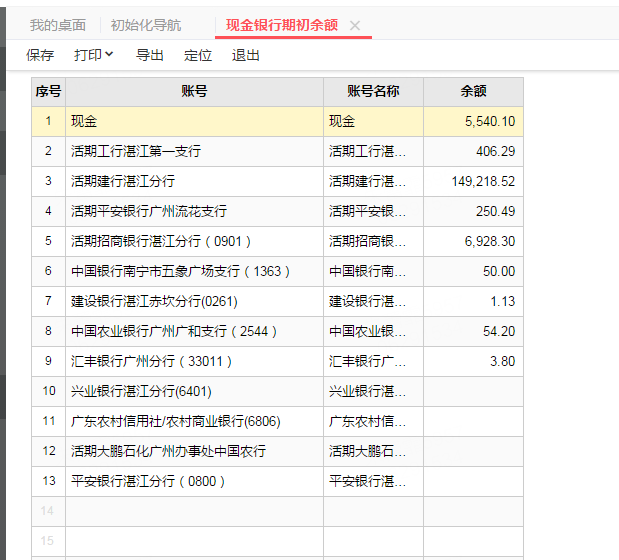Viewport: 619px width, 560px height.
Task: Select 活期大鹏石化广州办事处中国农行 account cell
Action: (194, 451)
